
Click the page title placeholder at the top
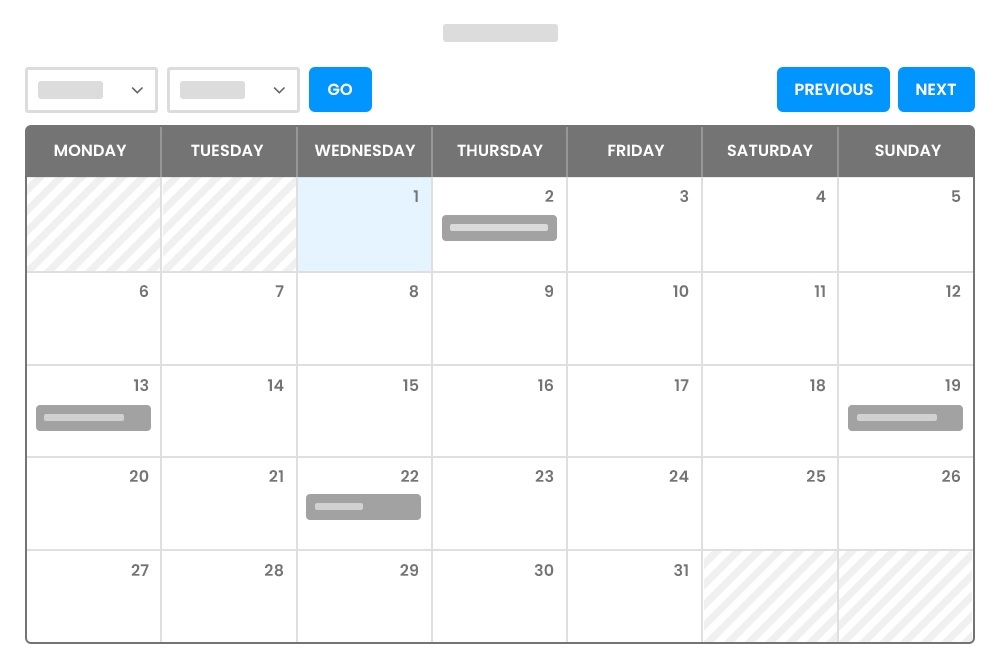(x=500, y=33)
